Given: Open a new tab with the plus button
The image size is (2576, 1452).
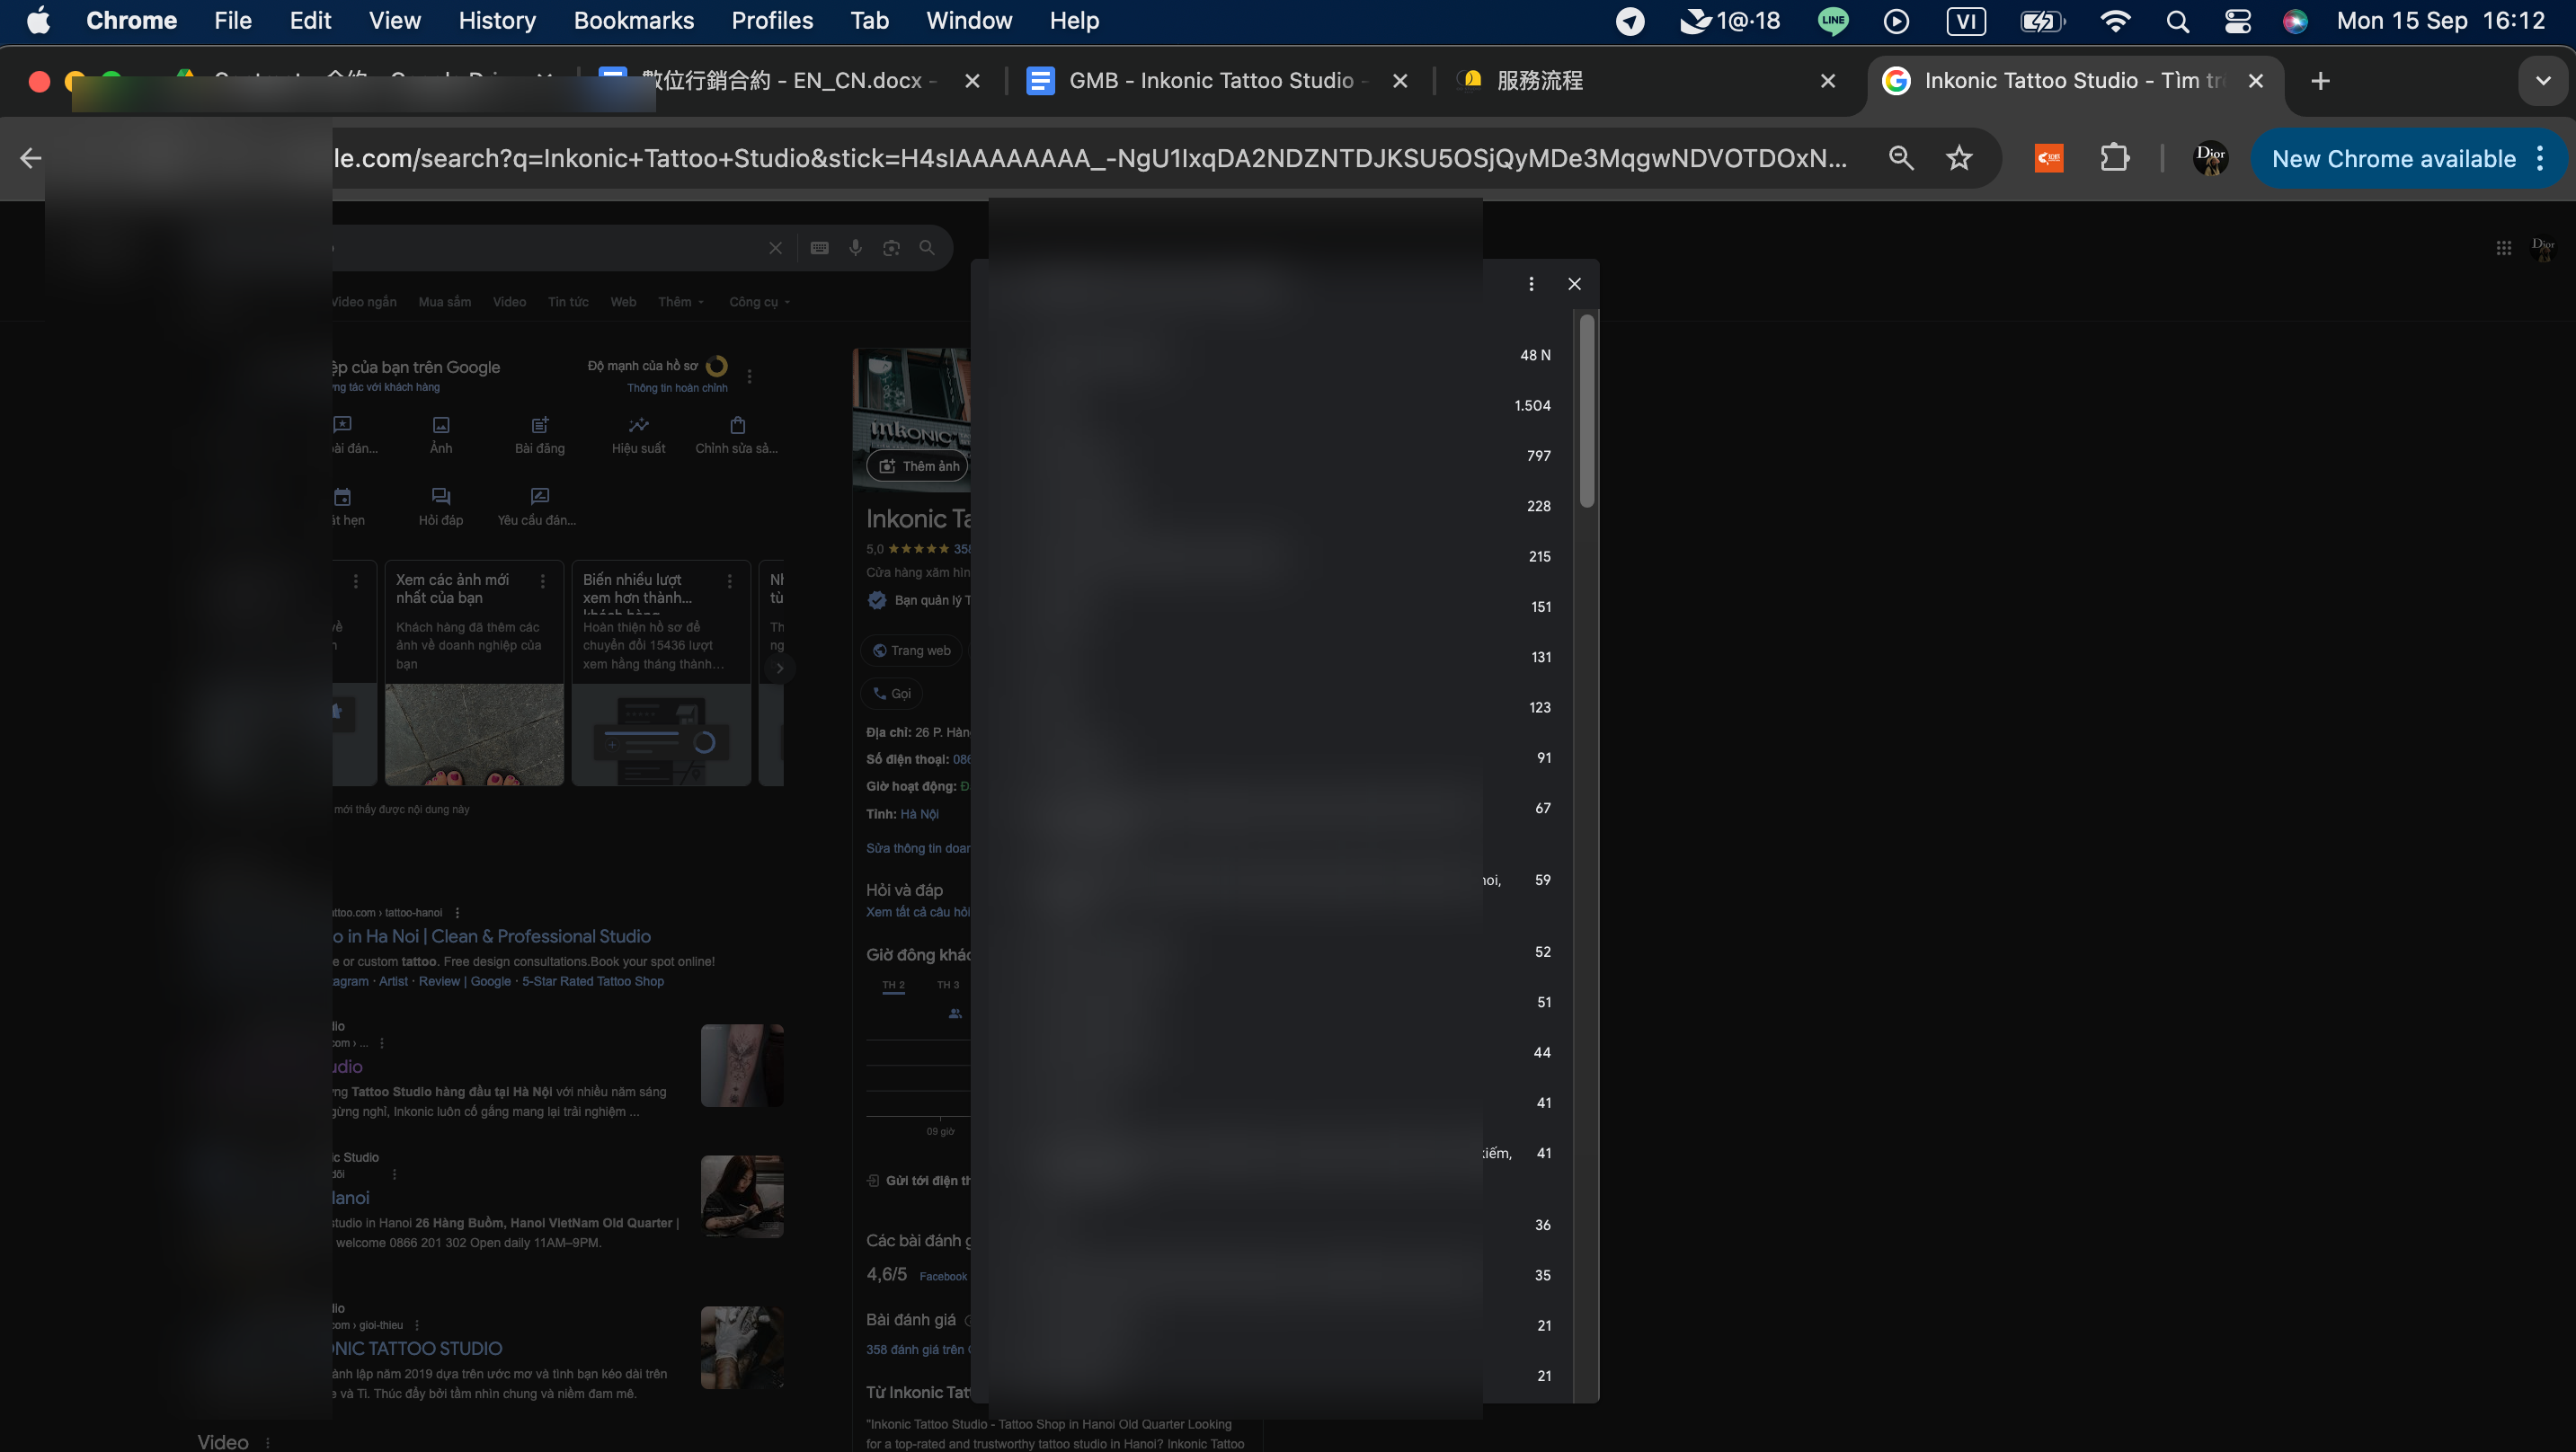Looking at the screenshot, I should tap(2321, 81).
